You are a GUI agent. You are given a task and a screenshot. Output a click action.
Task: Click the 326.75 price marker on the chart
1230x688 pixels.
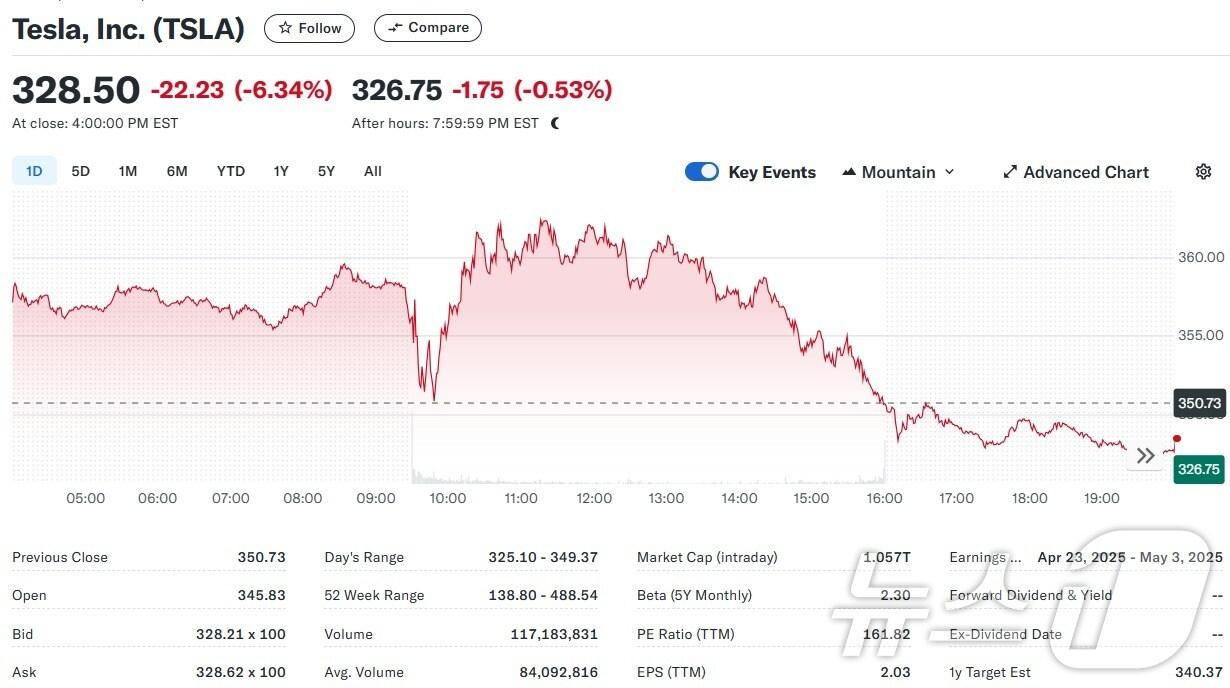coord(1198,469)
